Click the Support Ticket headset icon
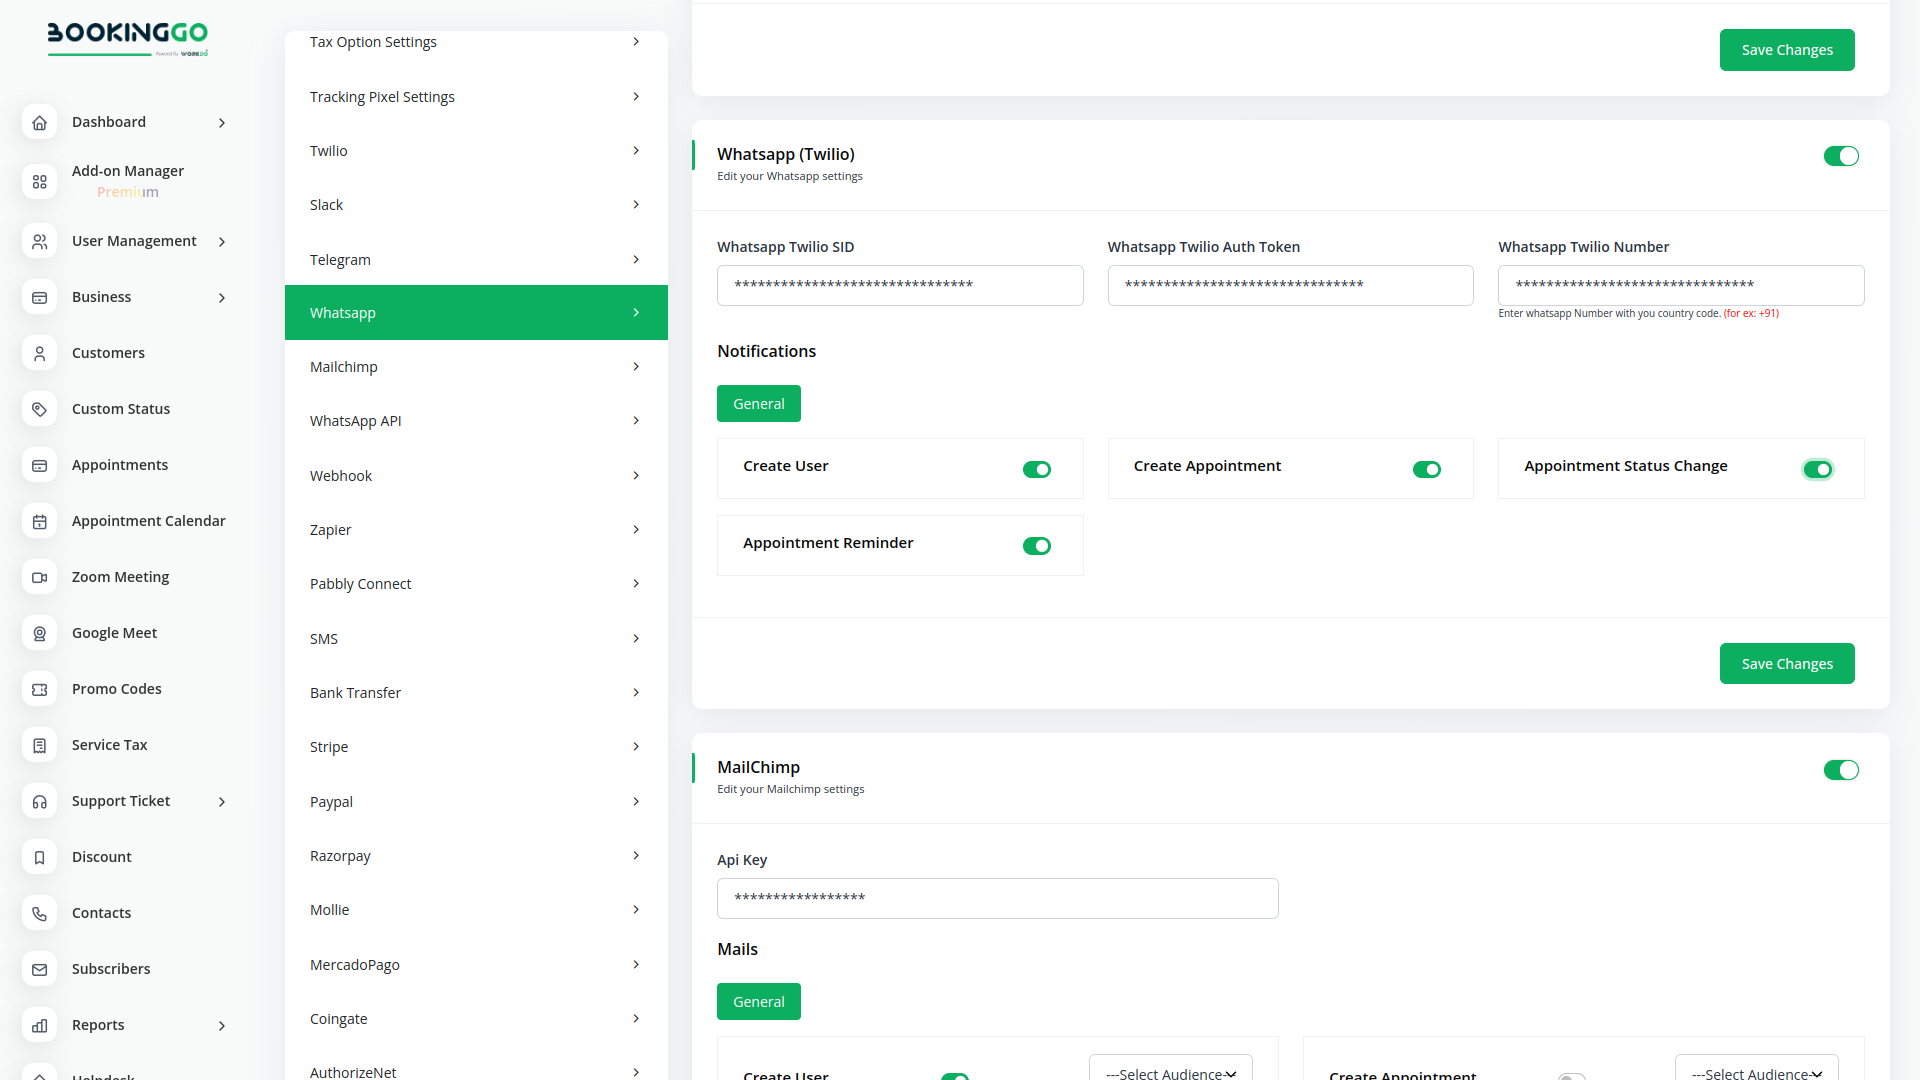 tap(39, 801)
